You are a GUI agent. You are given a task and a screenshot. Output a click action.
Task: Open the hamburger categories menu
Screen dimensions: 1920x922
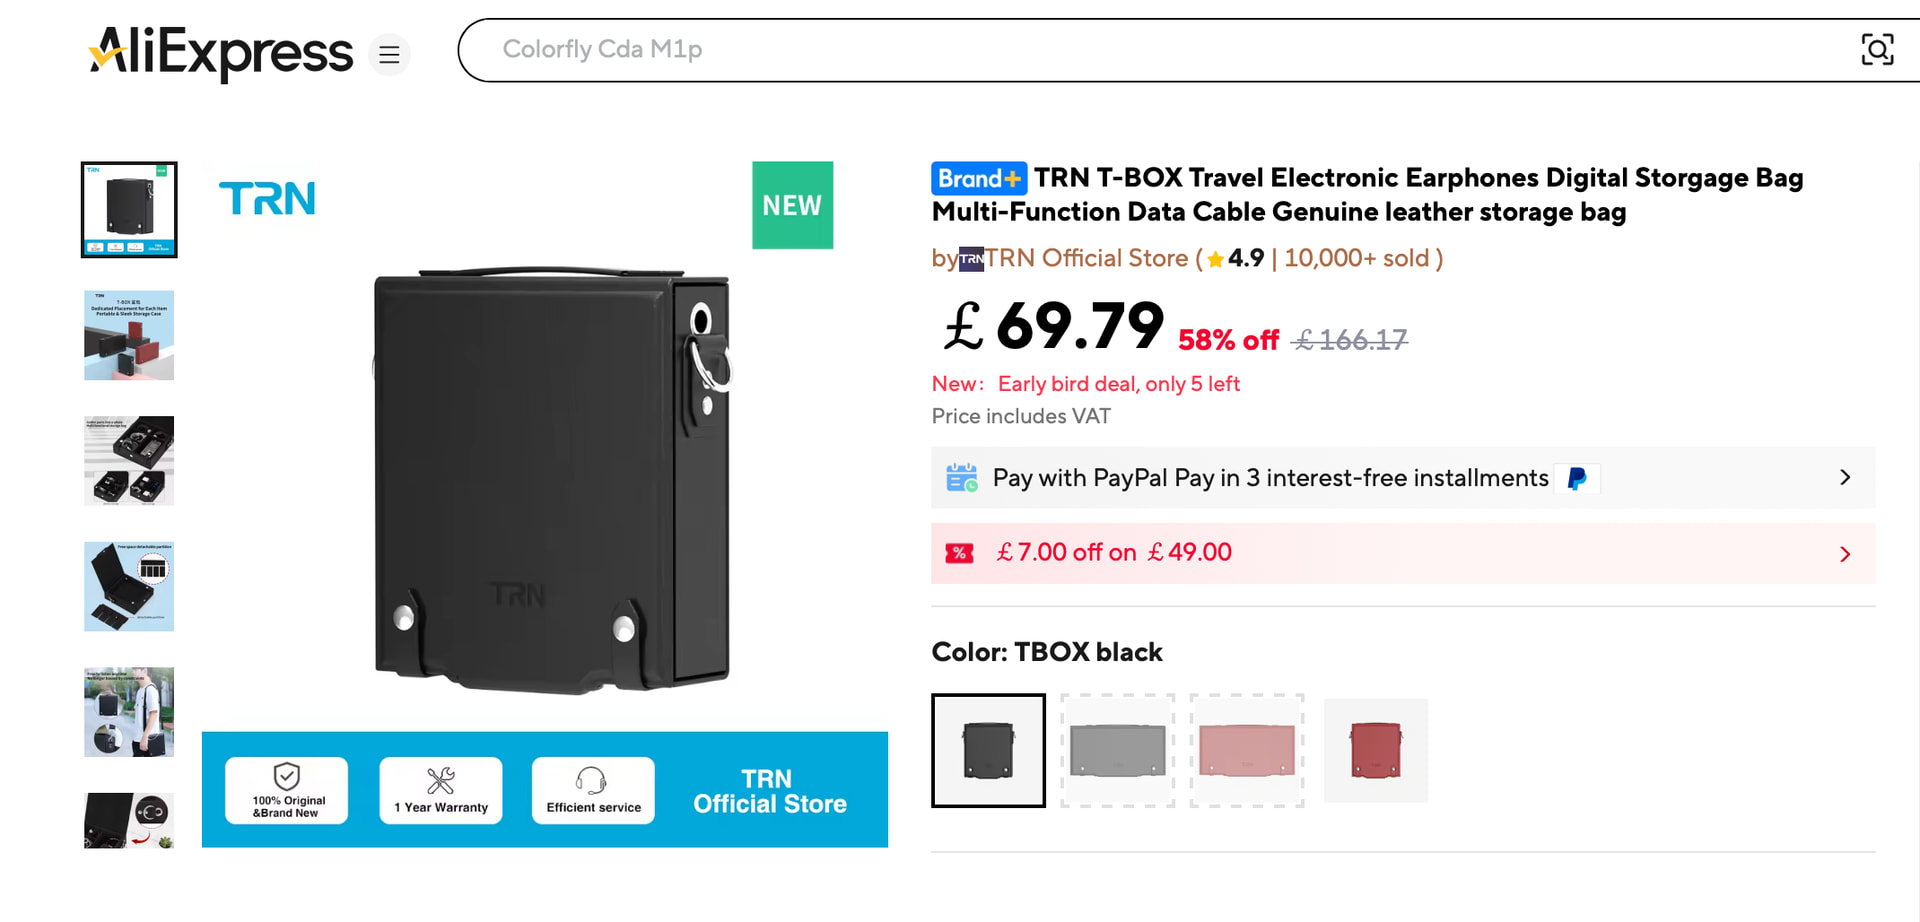[x=389, y=55]
